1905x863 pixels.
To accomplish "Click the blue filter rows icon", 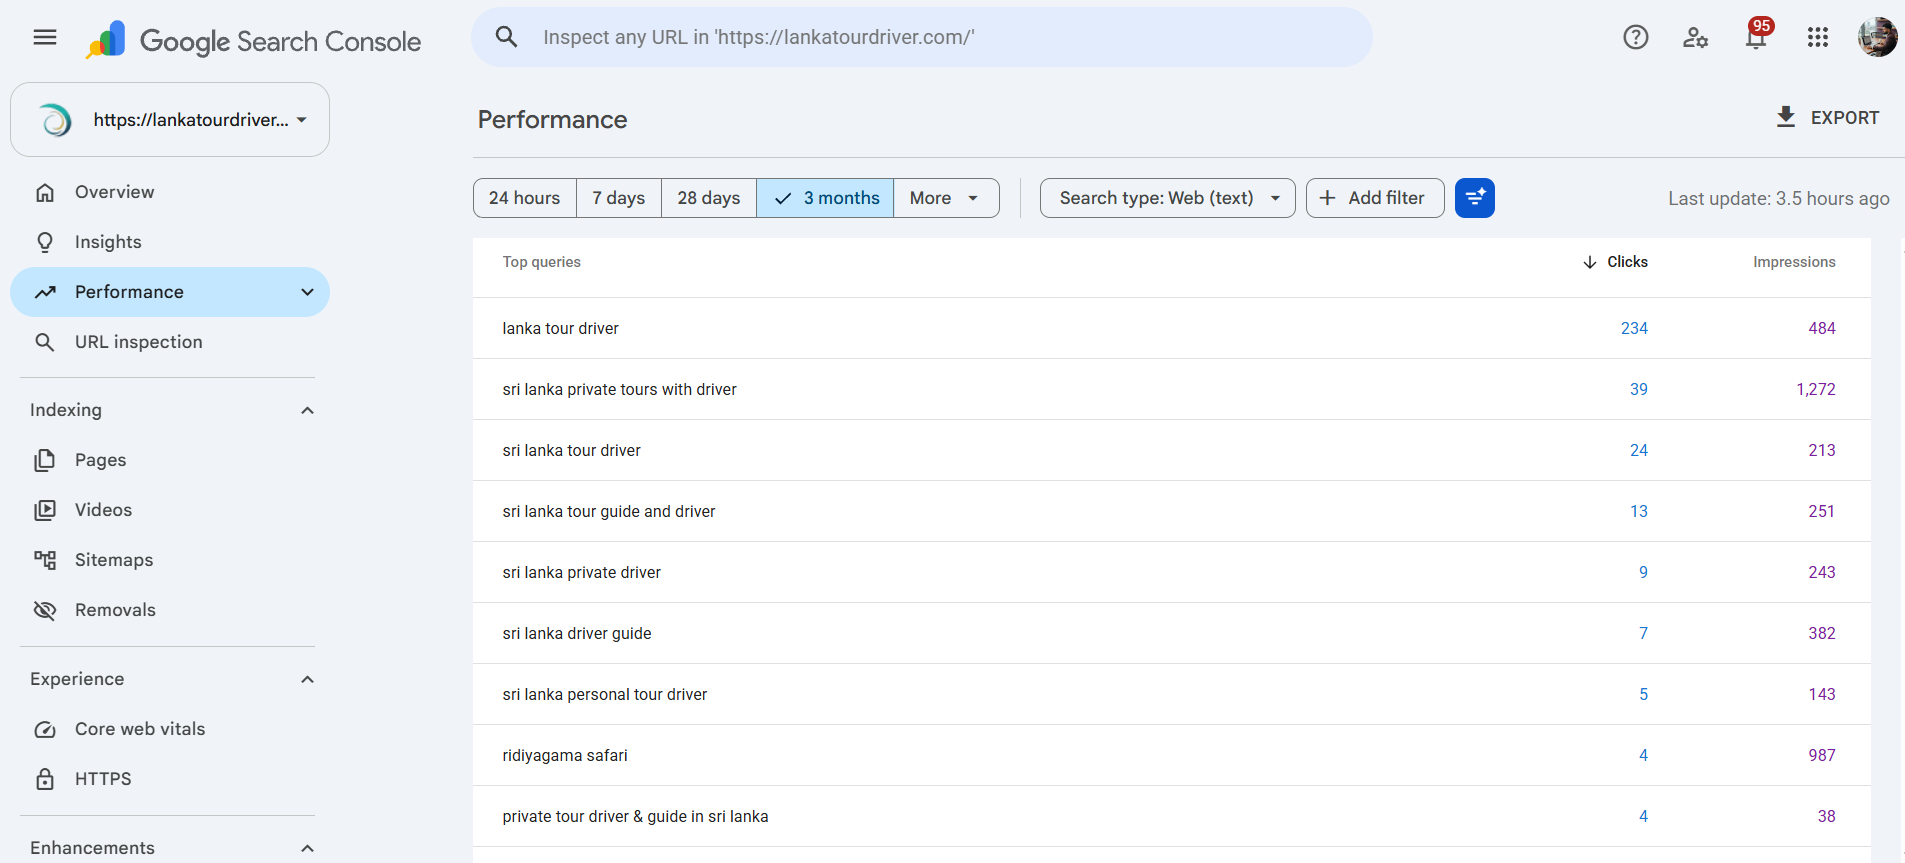I will tap(1475, 198).
